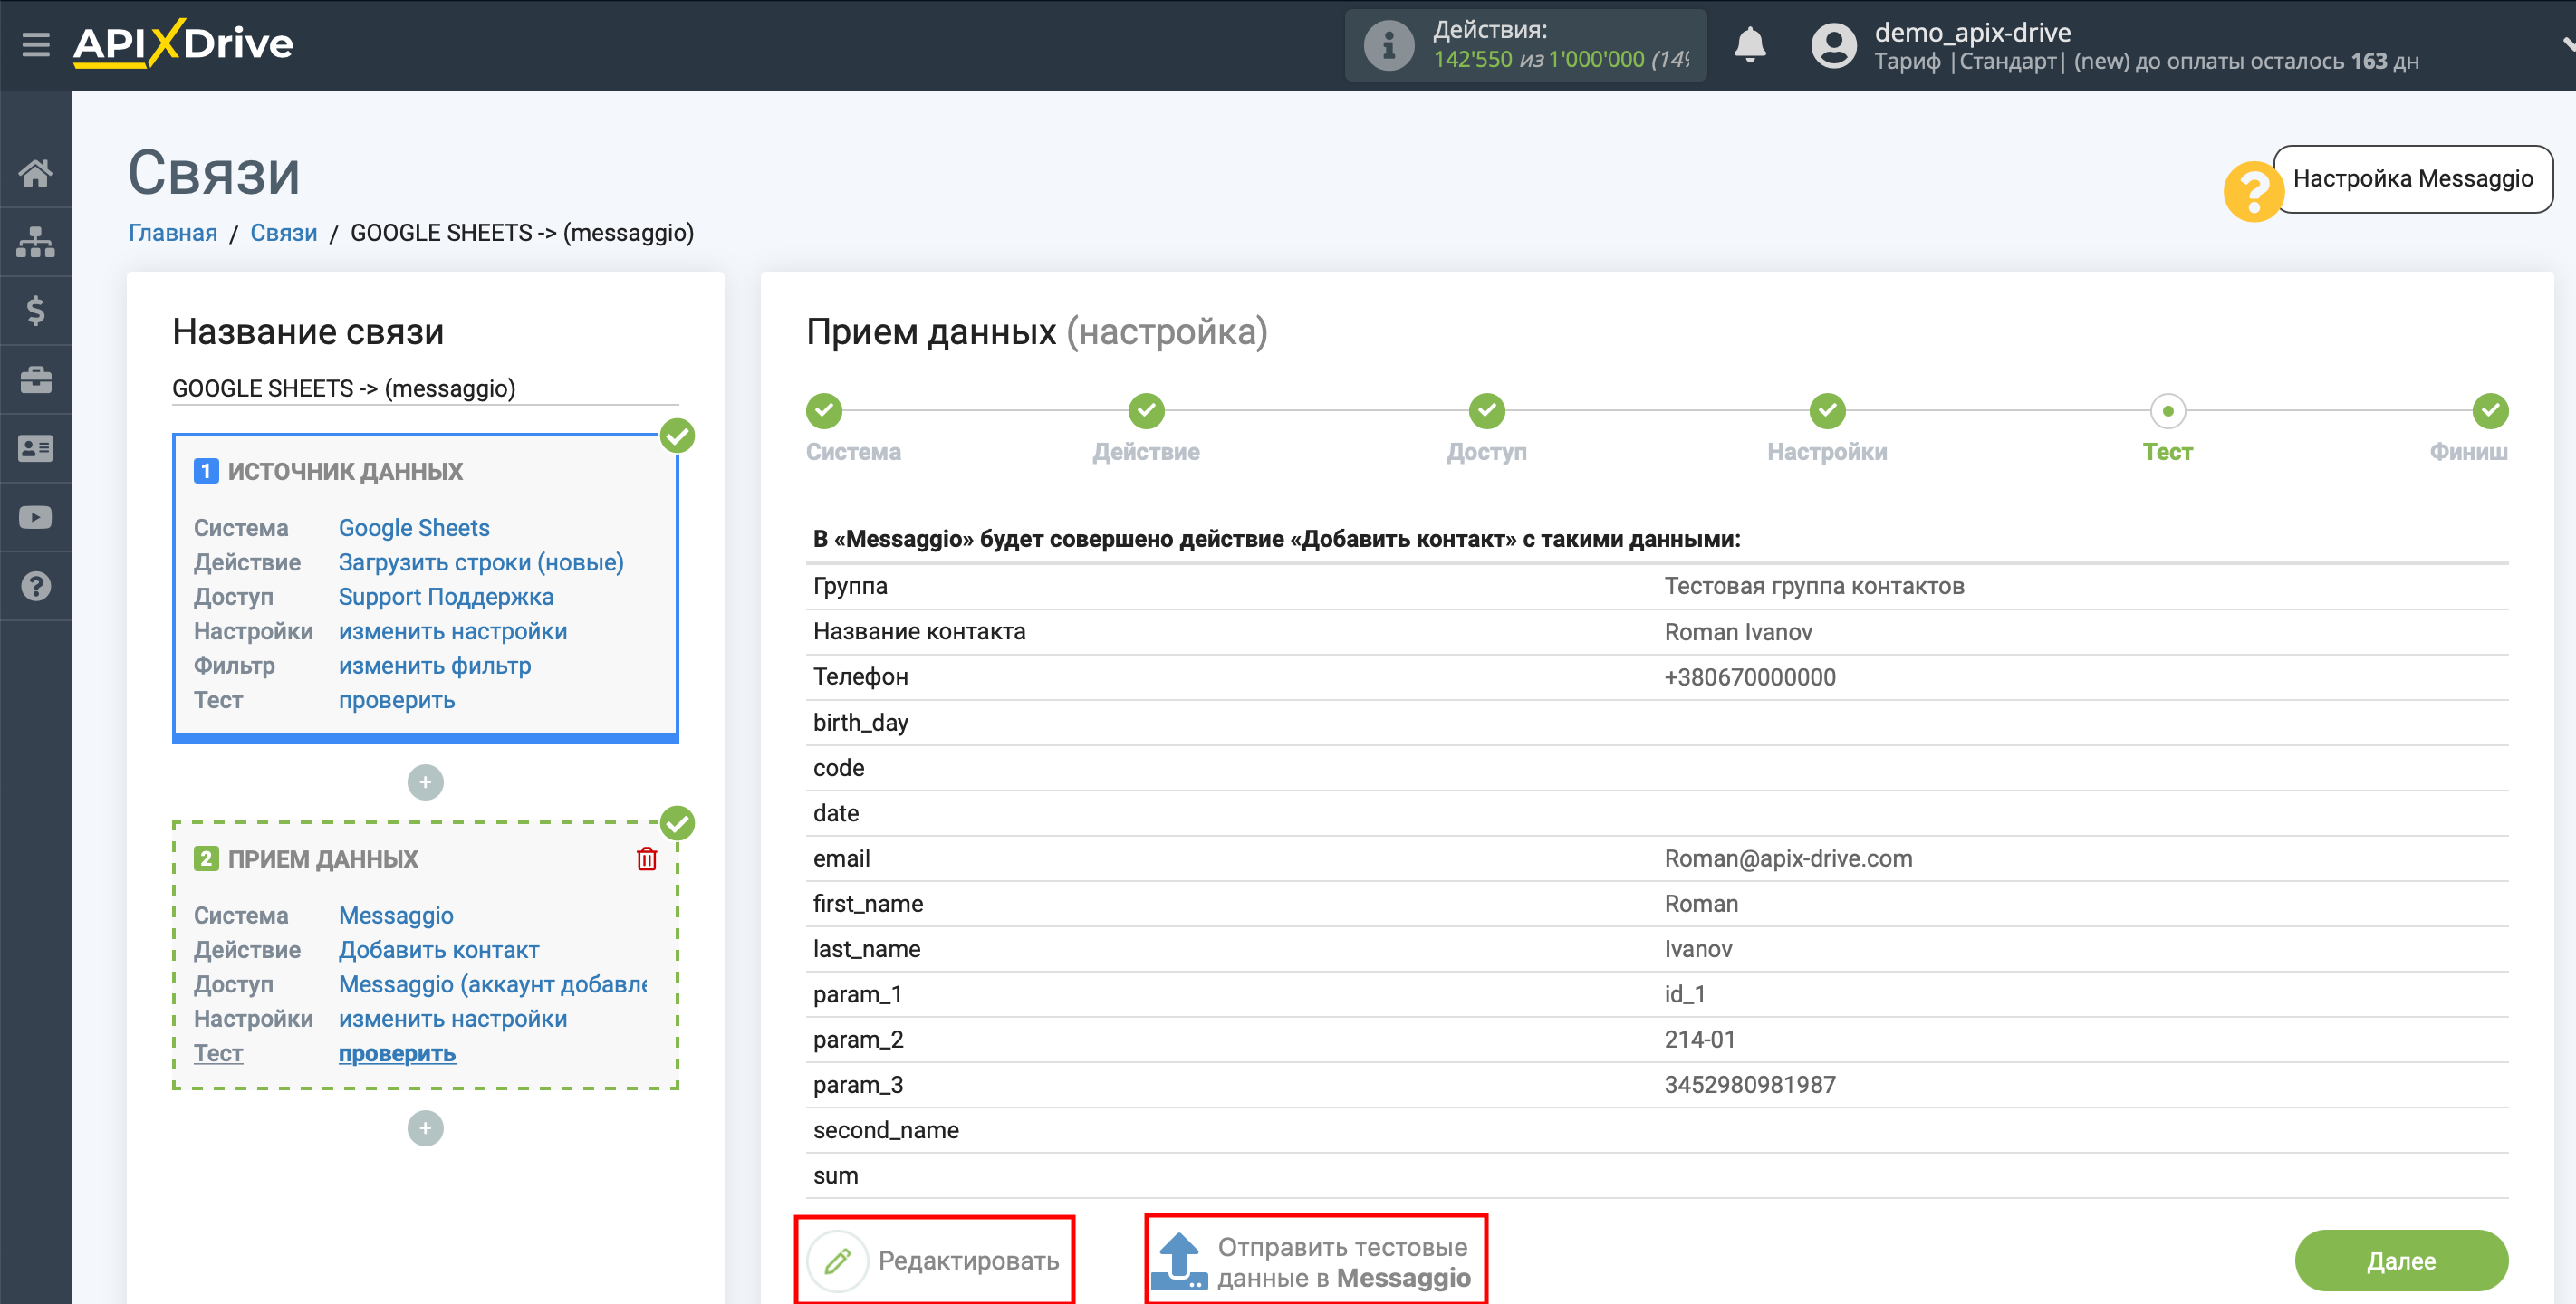Click Roman Ivanov contact name value

point(1738,632)
